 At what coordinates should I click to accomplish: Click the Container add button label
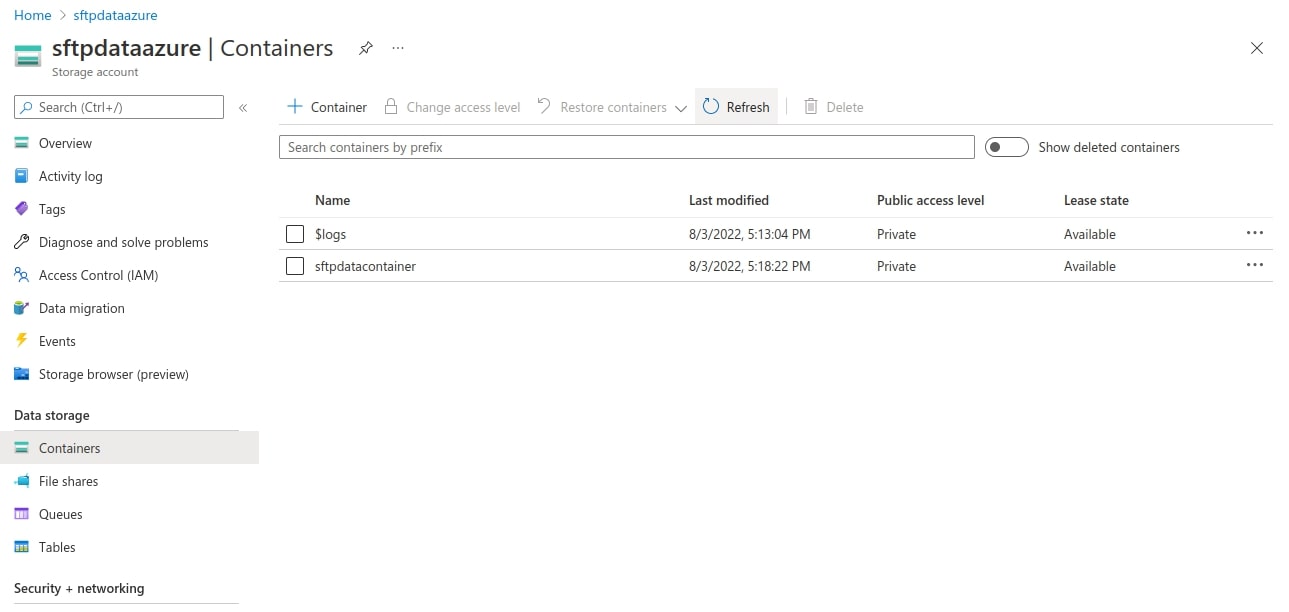[339, 107]
